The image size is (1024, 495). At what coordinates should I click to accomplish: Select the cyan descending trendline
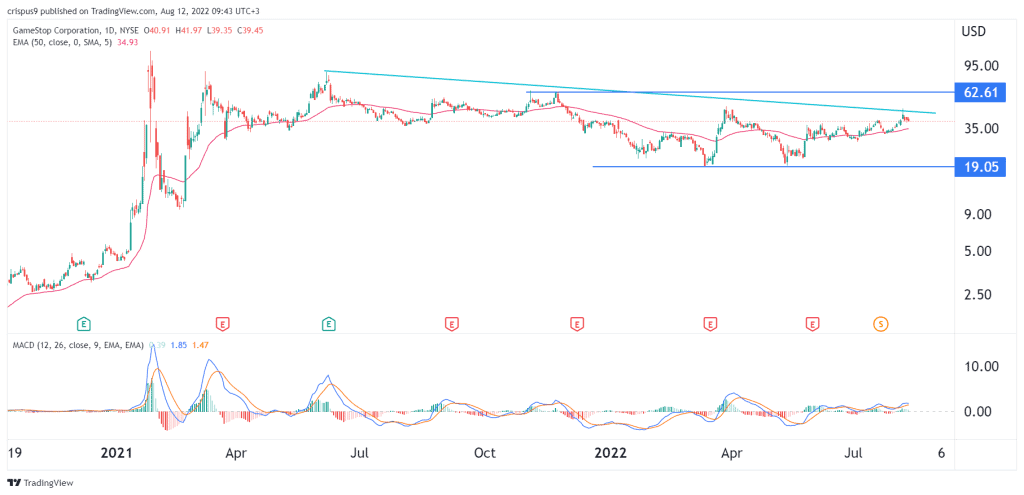(x=630, y=92)
